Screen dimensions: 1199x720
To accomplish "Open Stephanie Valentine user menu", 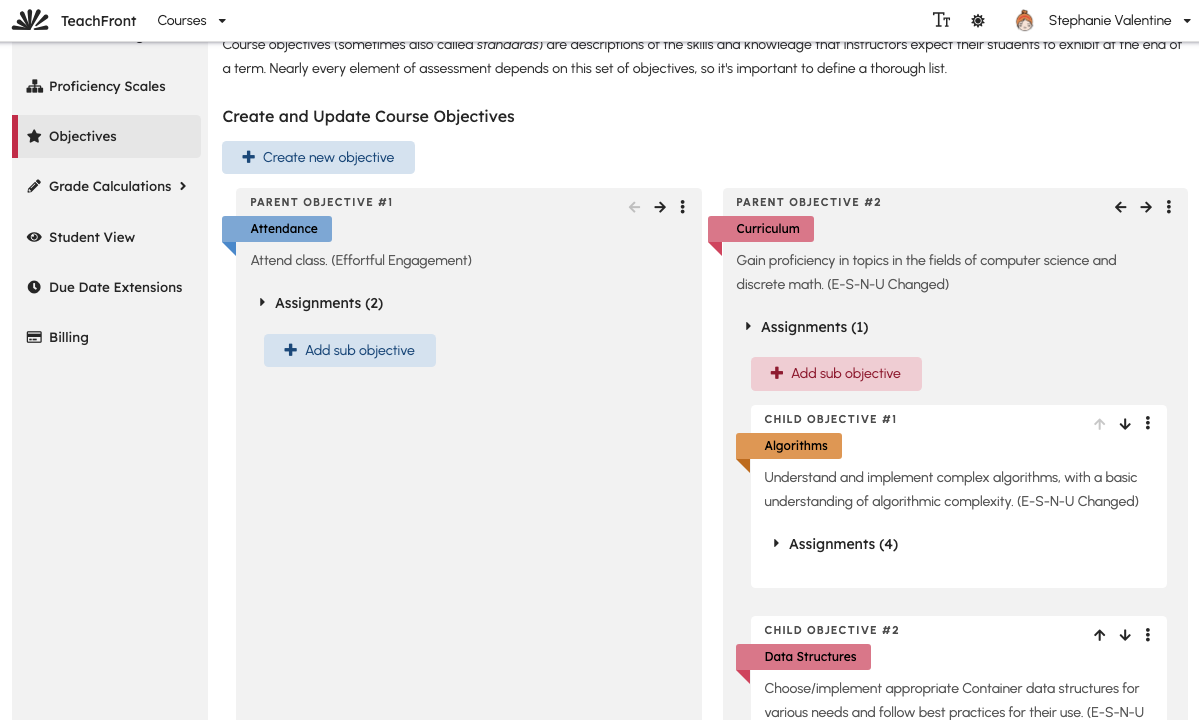I will coord(1103,21).
